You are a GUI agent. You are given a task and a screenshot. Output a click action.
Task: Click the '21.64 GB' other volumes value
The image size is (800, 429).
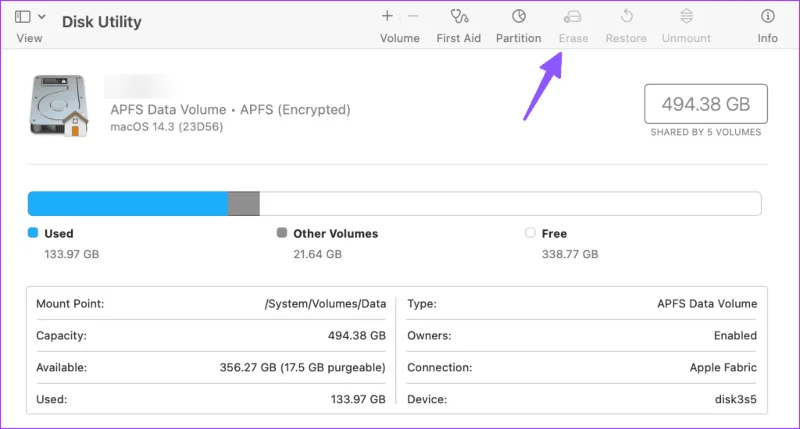[317, 254]
